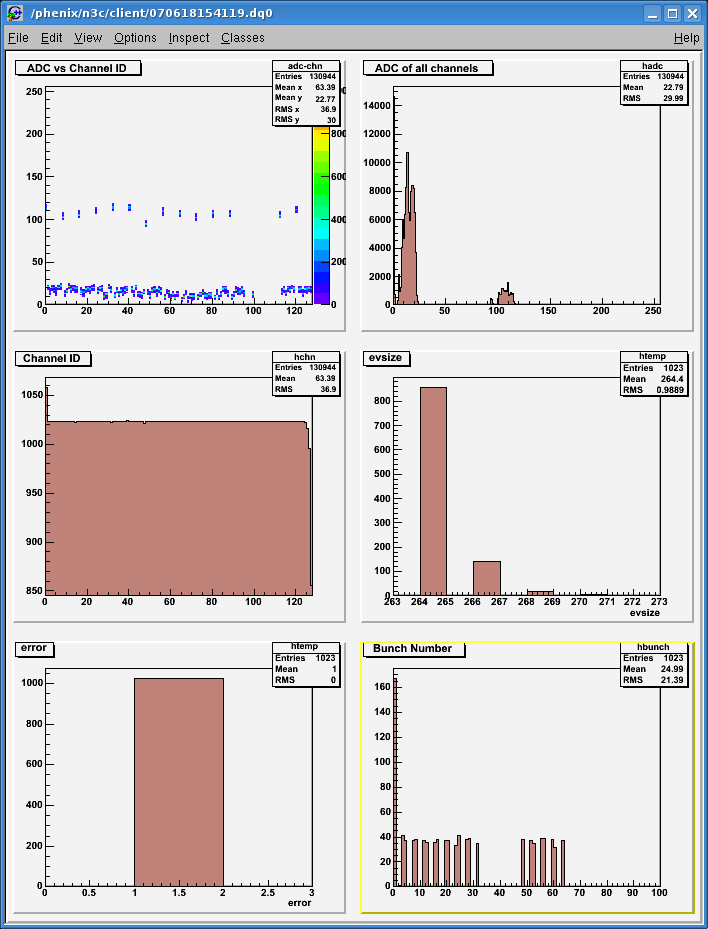Close the canvas window
708x929 pixels.
point(693,13)
